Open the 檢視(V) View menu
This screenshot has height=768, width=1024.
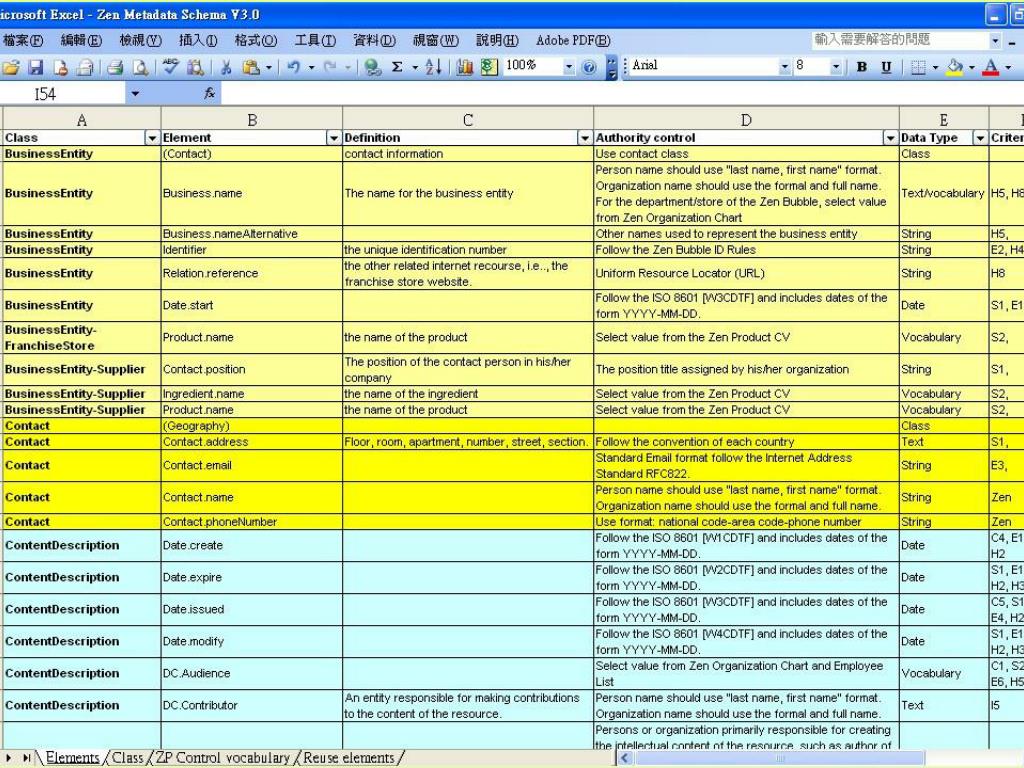(140, 40)
